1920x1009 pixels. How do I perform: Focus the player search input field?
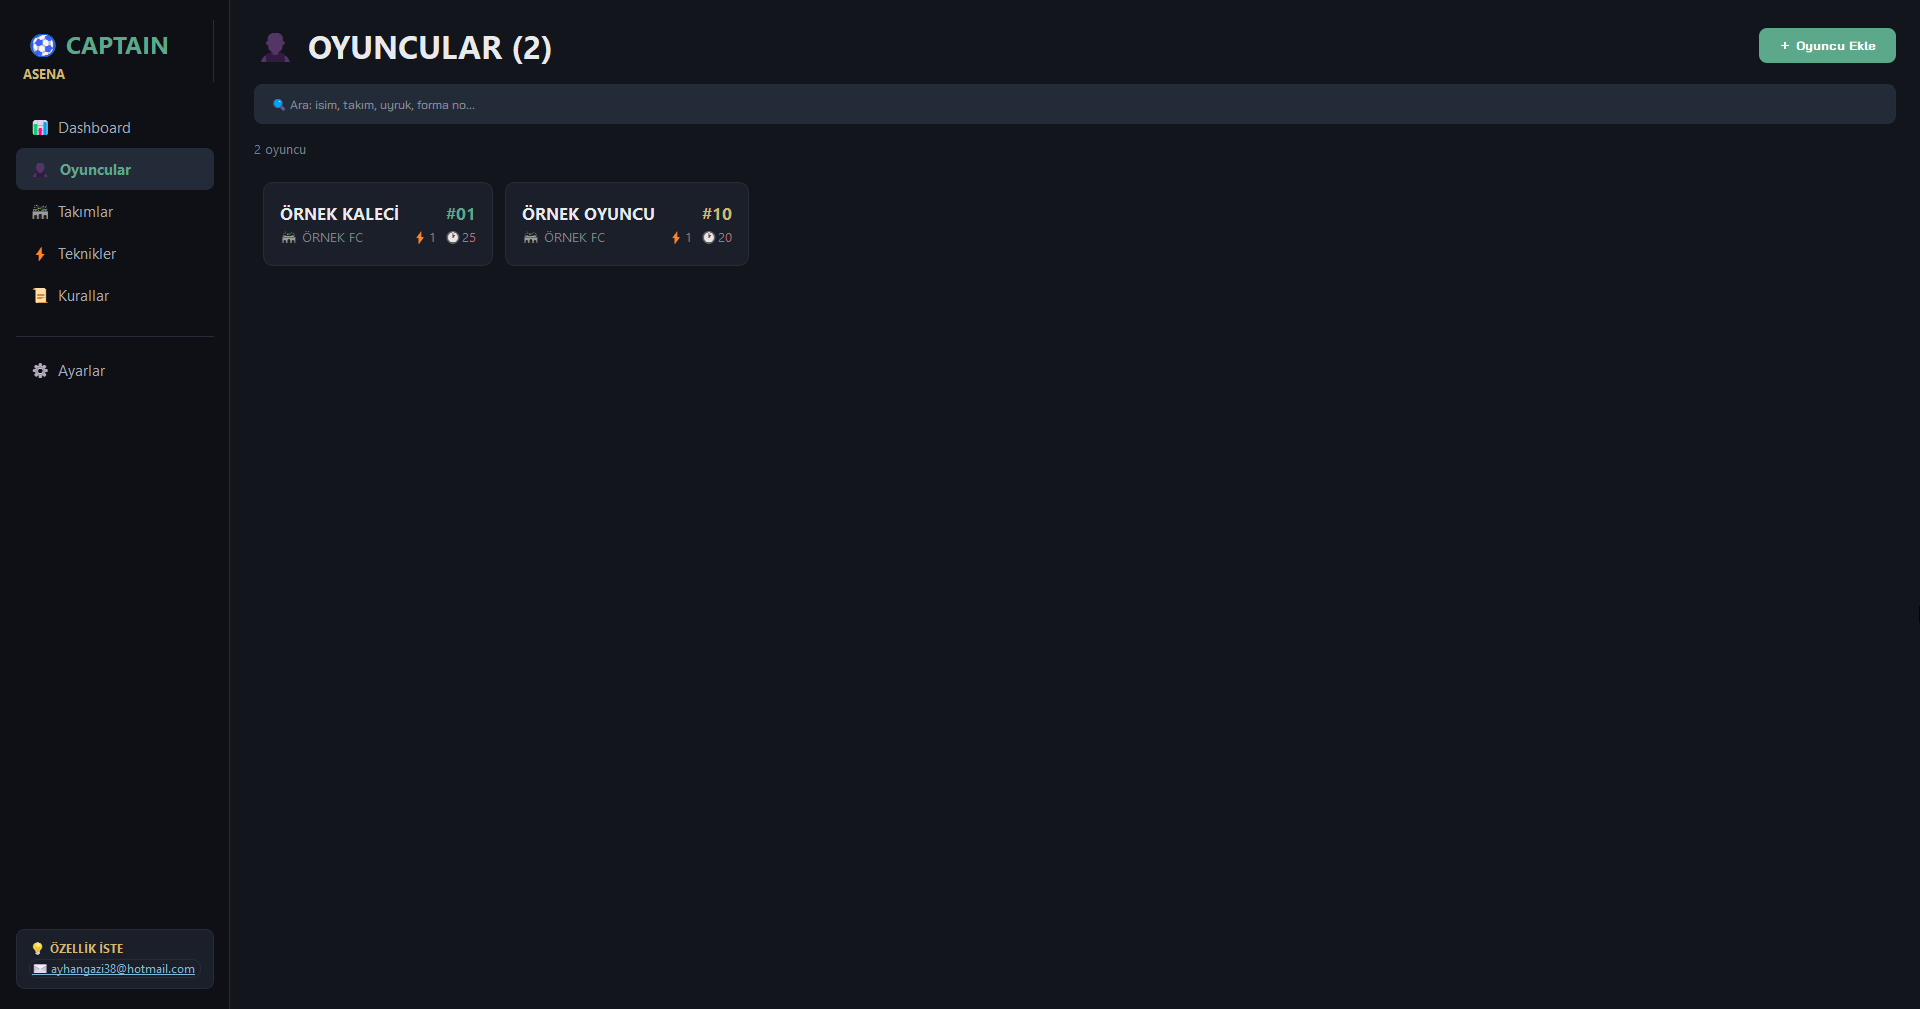pos(1075,104)
